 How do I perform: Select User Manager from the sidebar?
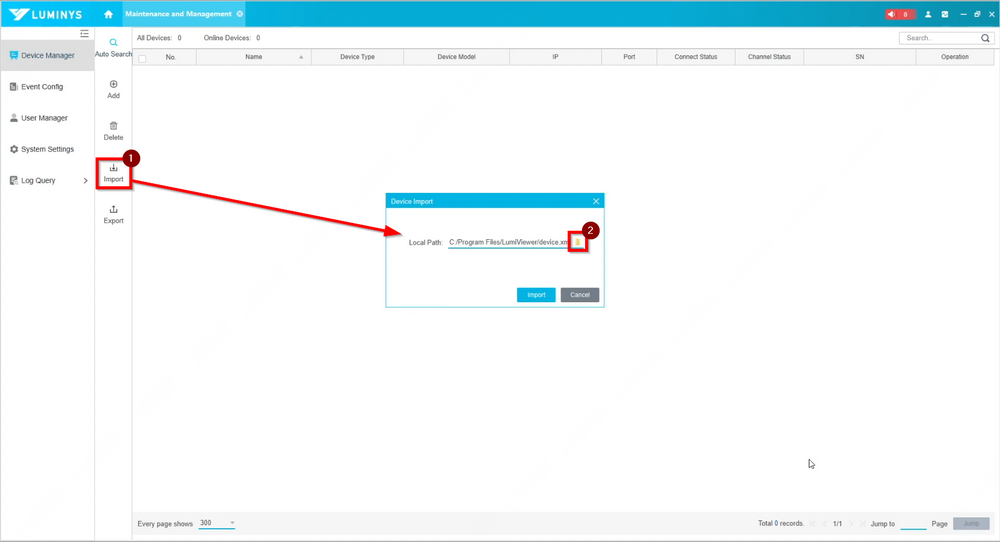44,118
